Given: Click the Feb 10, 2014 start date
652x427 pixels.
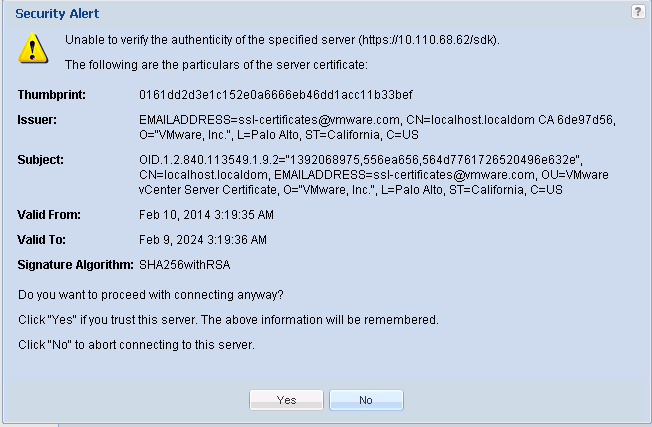Looking at the screenshot, I should pos(204,214).
